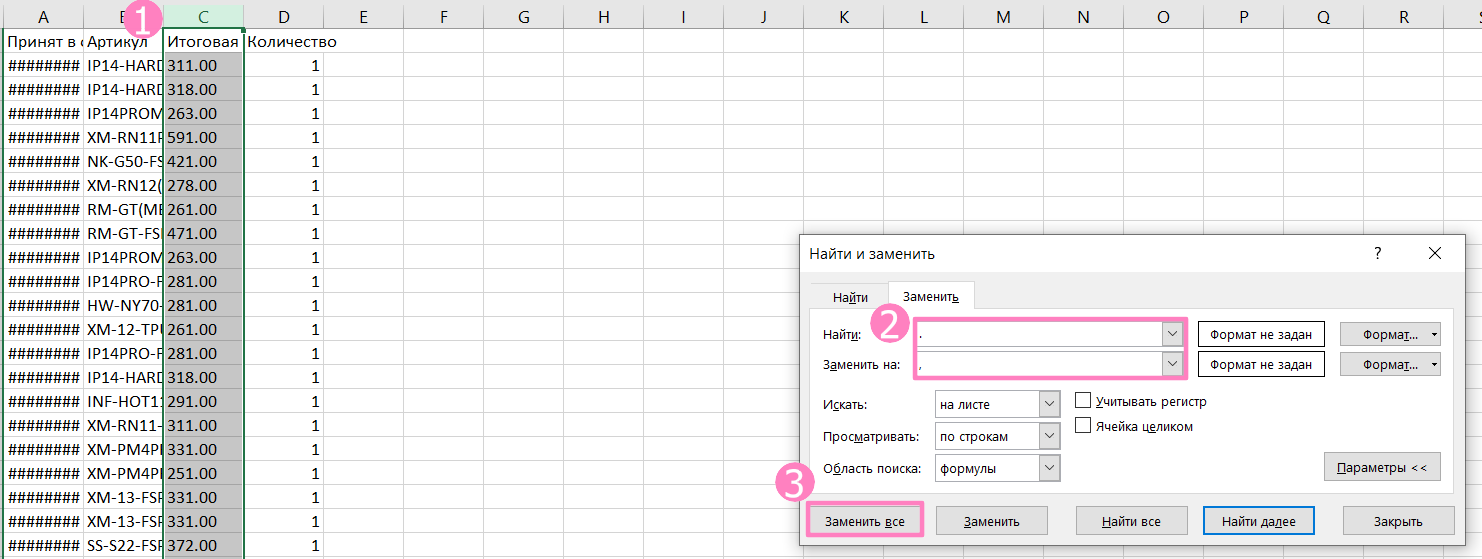Click the 'Найти далее' button

pos(1258,521)
